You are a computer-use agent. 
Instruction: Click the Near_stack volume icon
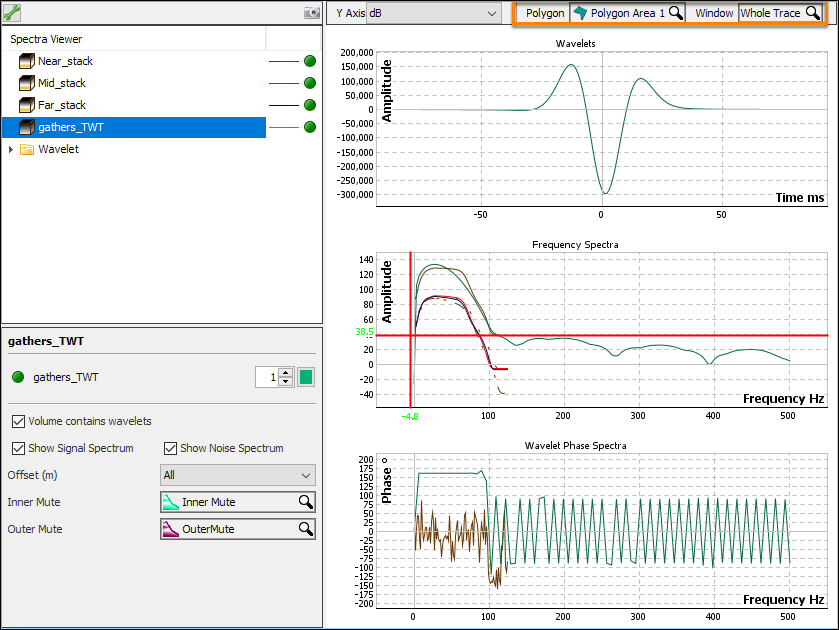tap(27, 61)
